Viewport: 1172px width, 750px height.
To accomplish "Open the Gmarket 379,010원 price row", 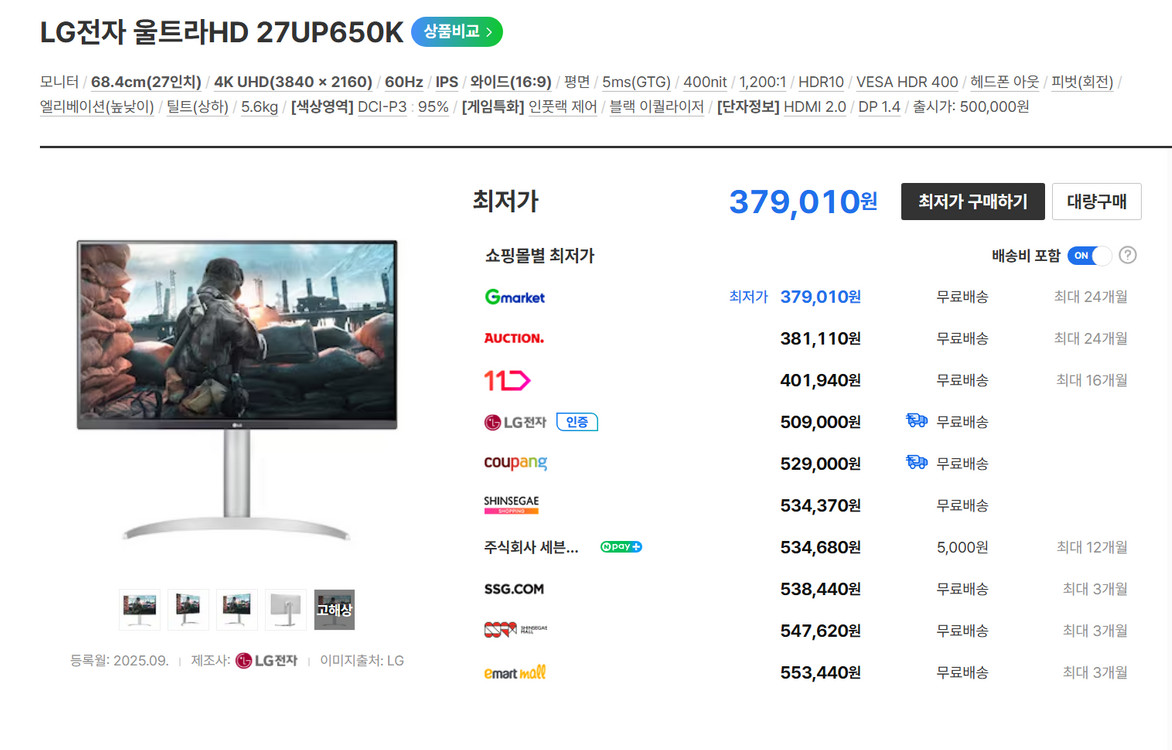I will coord(821,297).
